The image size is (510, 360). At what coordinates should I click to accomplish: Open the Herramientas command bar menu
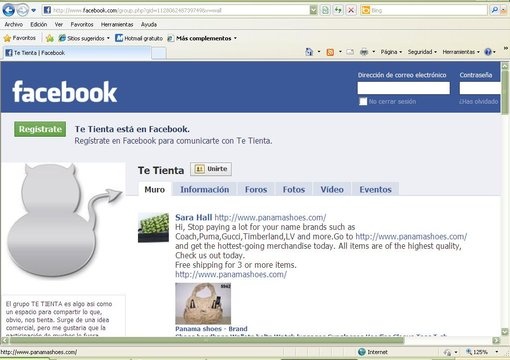(461, 52)
